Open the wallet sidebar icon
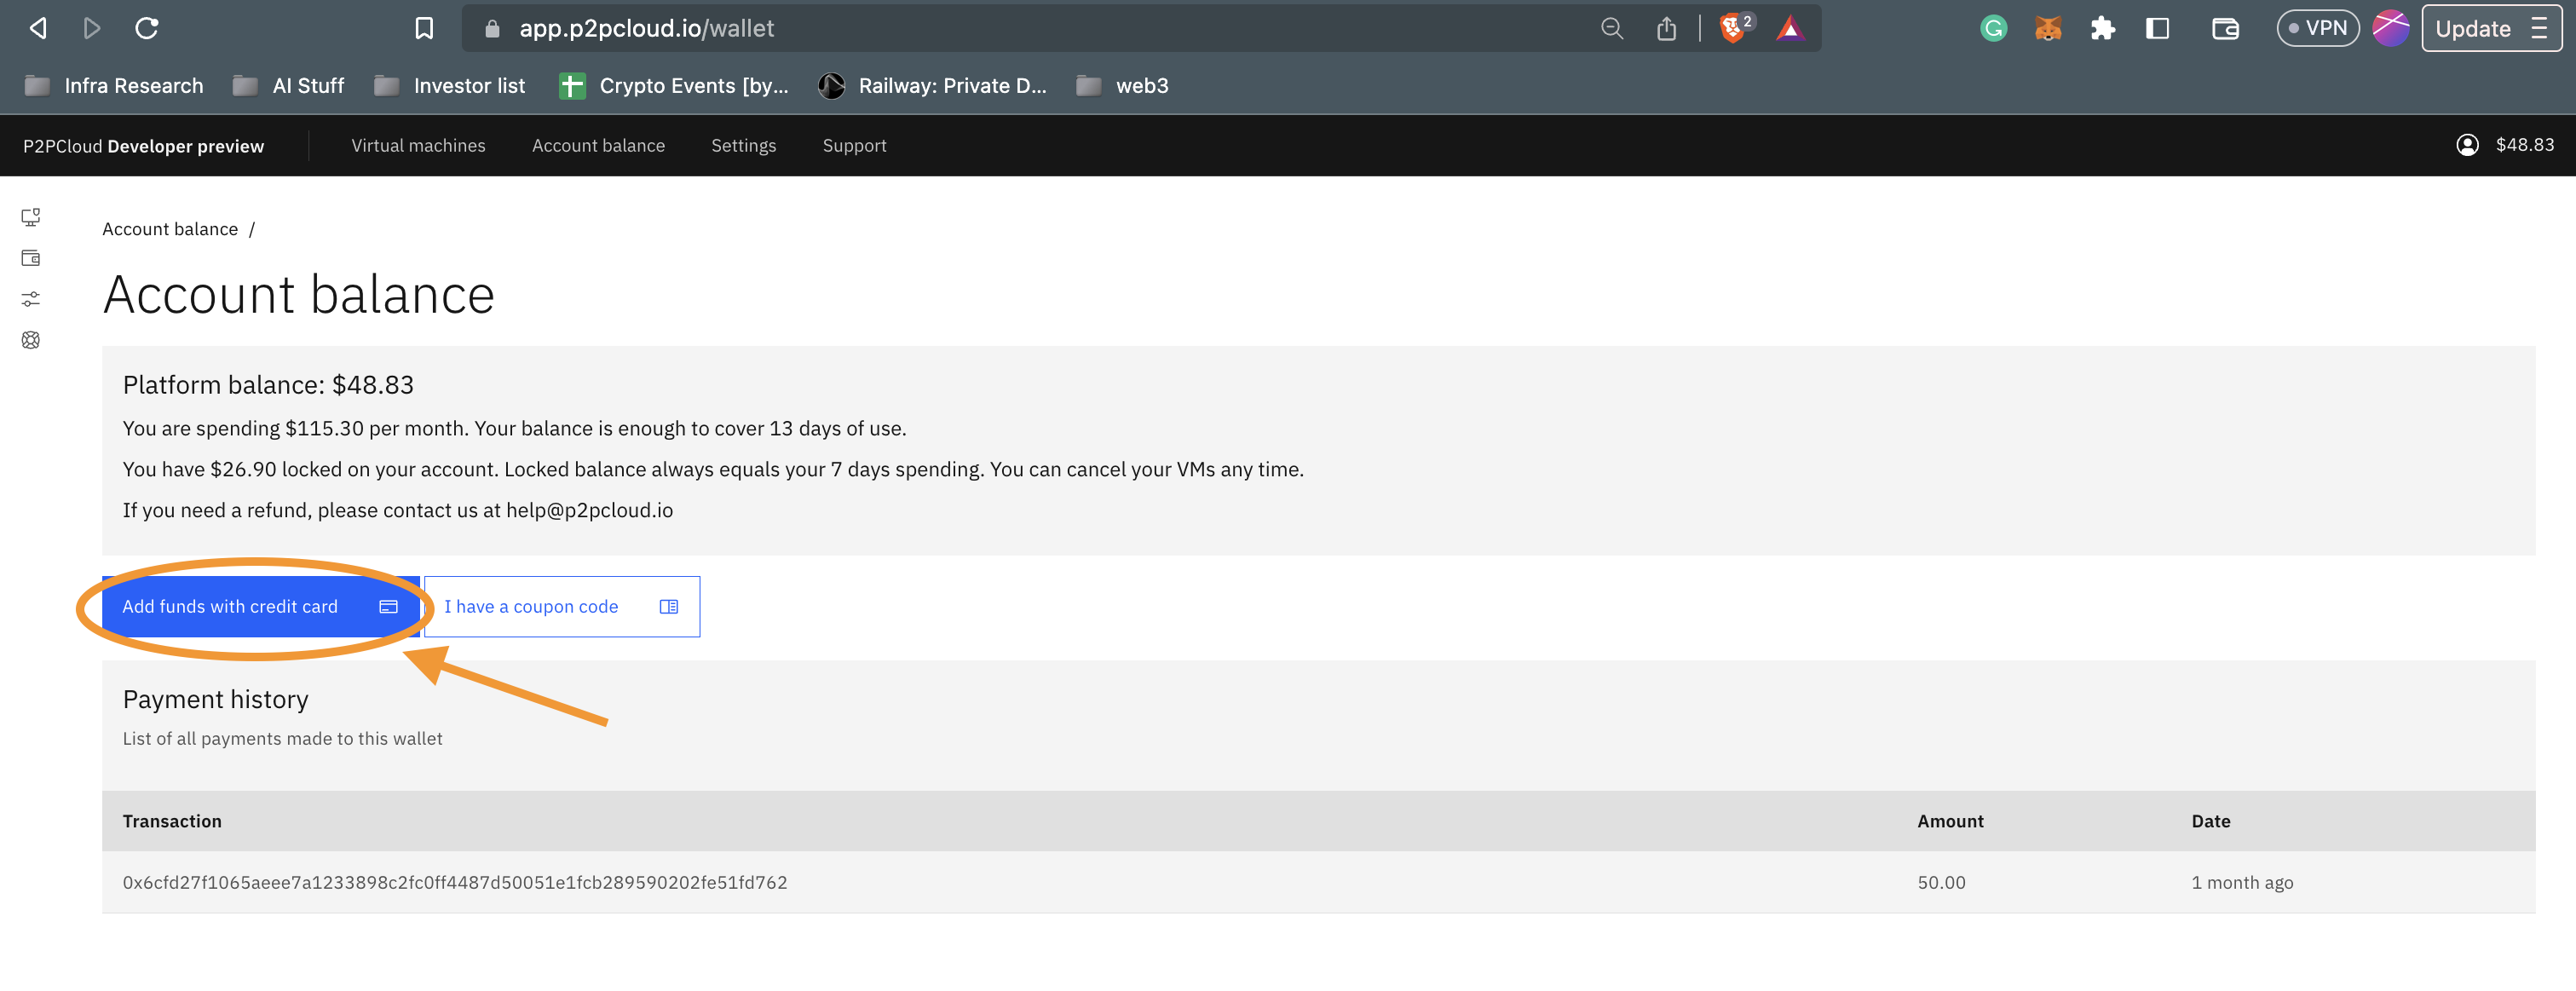The image size is (2576, 991). pos(31,258)
